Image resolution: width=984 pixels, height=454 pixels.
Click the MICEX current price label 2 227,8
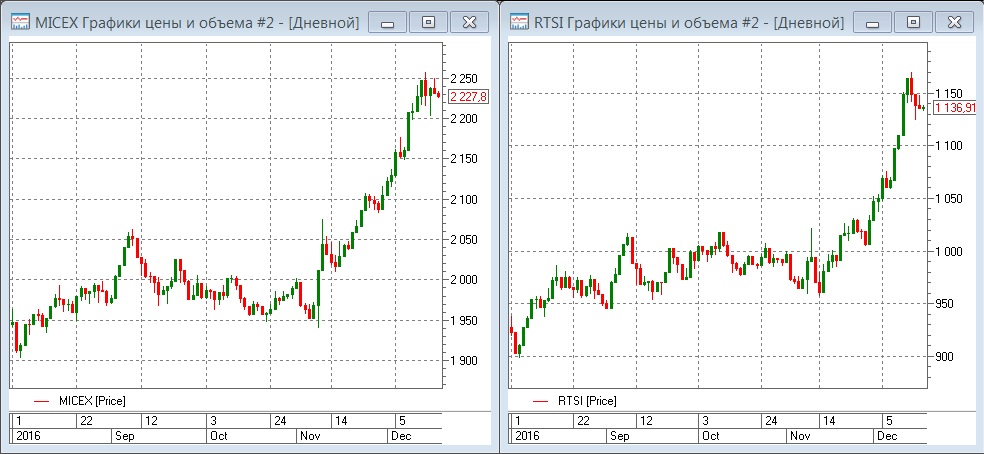coord(468,97)
